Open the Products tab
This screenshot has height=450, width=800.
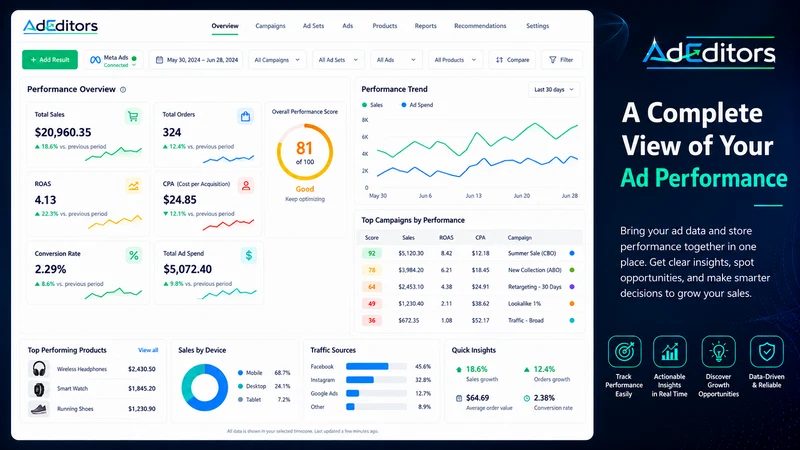coord(385,26)
